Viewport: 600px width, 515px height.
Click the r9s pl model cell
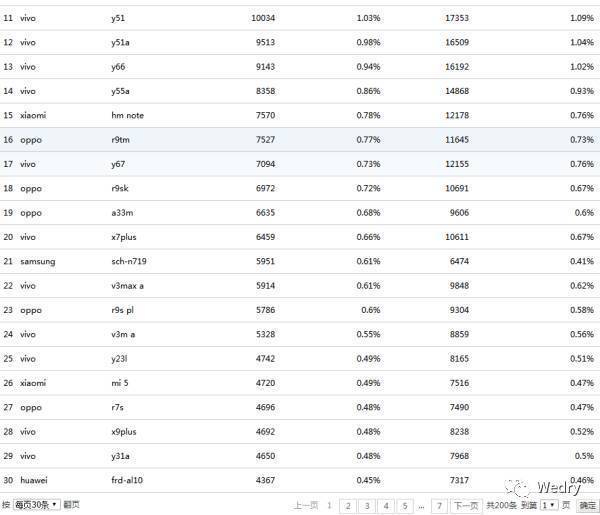(x=122, y=310)
